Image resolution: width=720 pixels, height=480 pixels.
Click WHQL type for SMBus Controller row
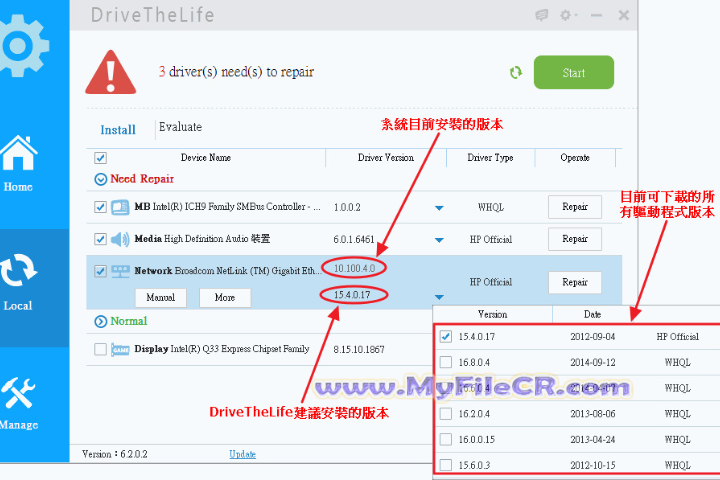(491, 208)
